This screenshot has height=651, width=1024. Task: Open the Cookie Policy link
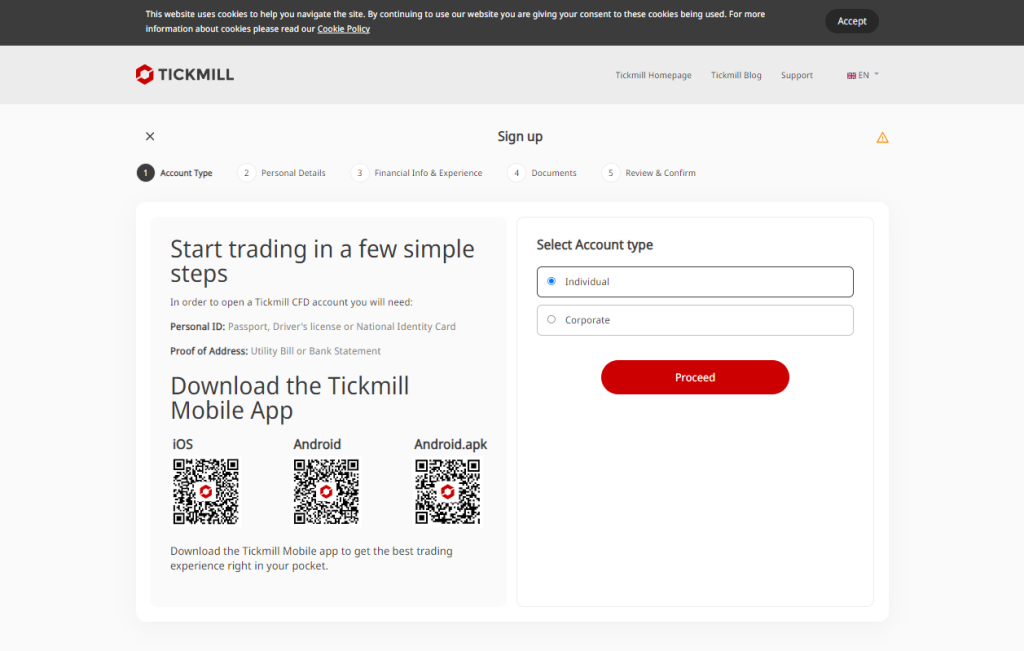[343, 29]
